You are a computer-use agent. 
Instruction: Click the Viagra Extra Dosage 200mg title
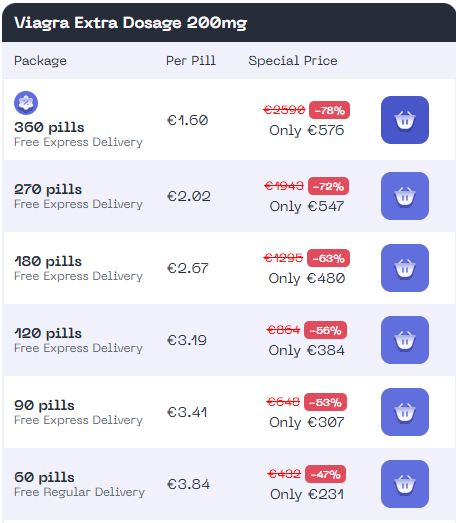coord(130,23)
